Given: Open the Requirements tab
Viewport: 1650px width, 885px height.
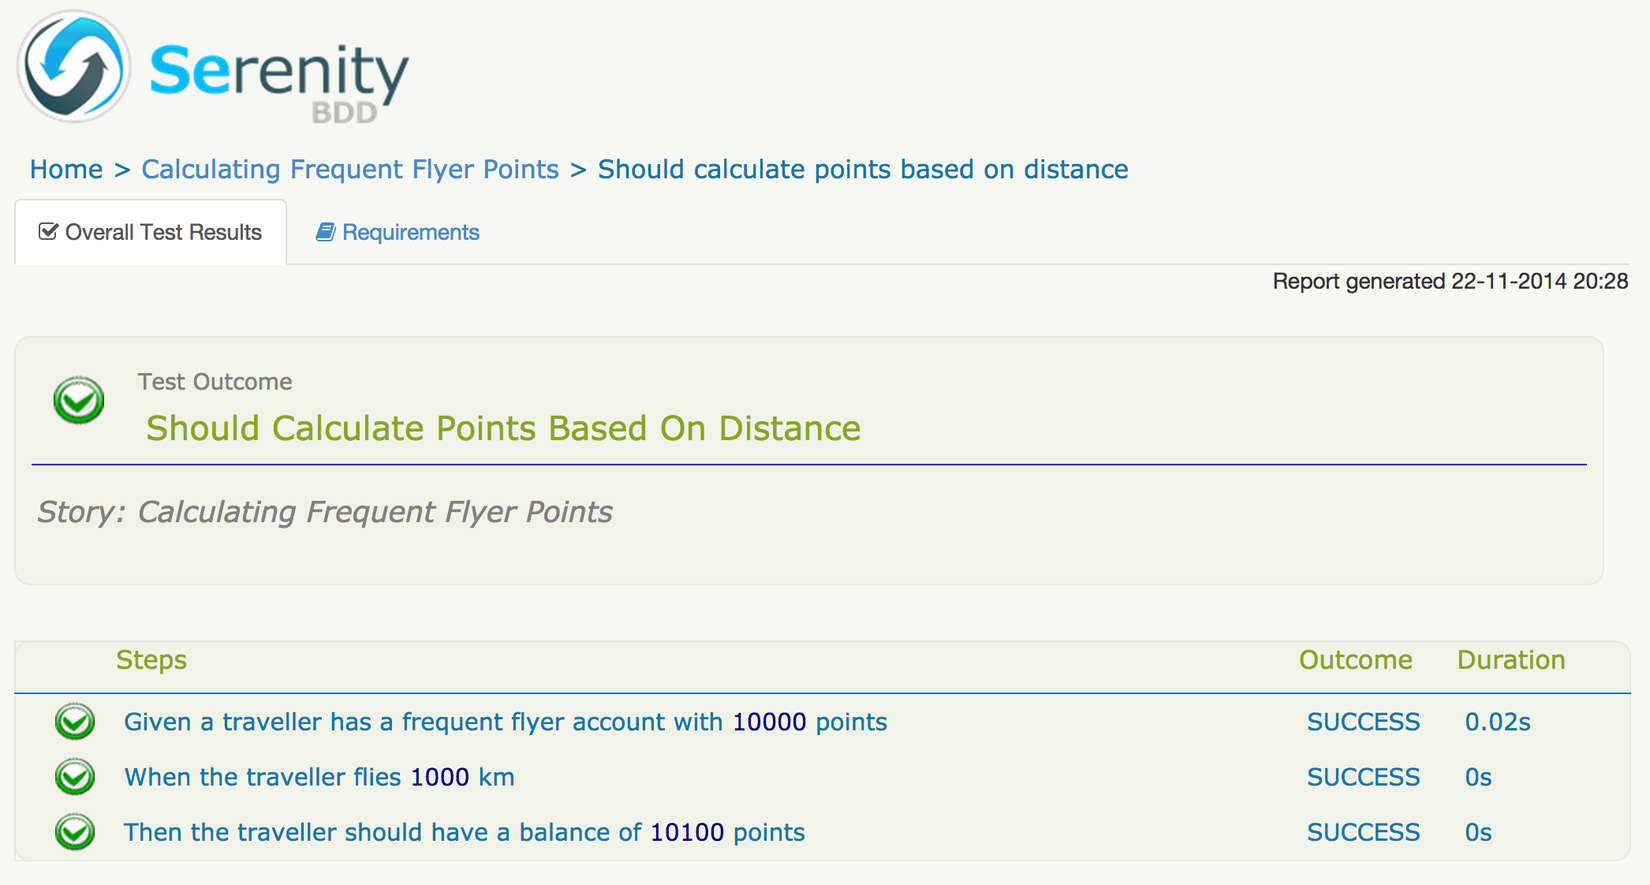Looking at the screenshot, I should [x=409, y=232].
